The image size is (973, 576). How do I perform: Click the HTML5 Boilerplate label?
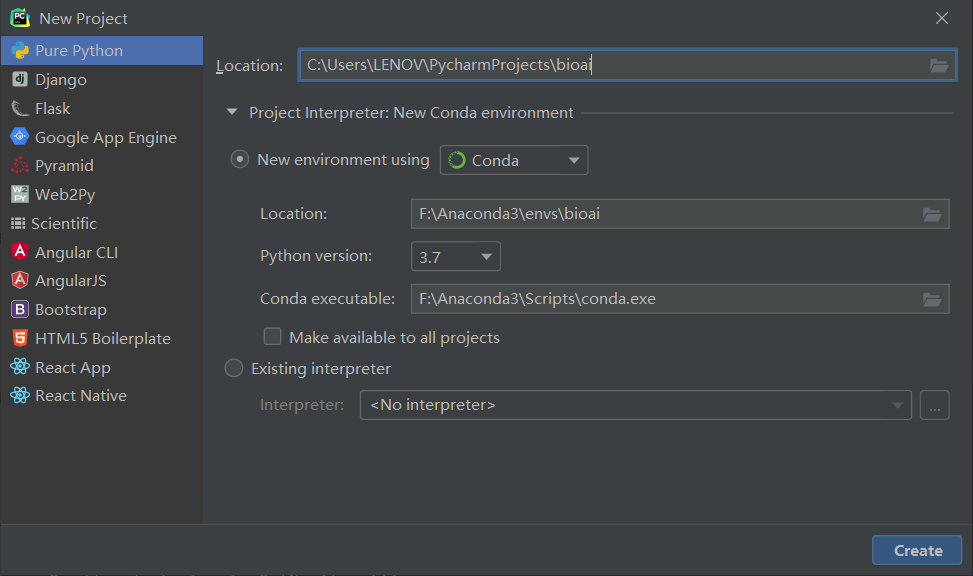[103, 338]
